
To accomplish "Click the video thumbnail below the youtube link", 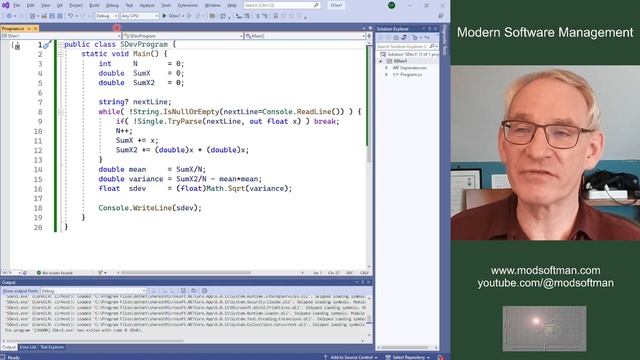I will pos(544,329).
